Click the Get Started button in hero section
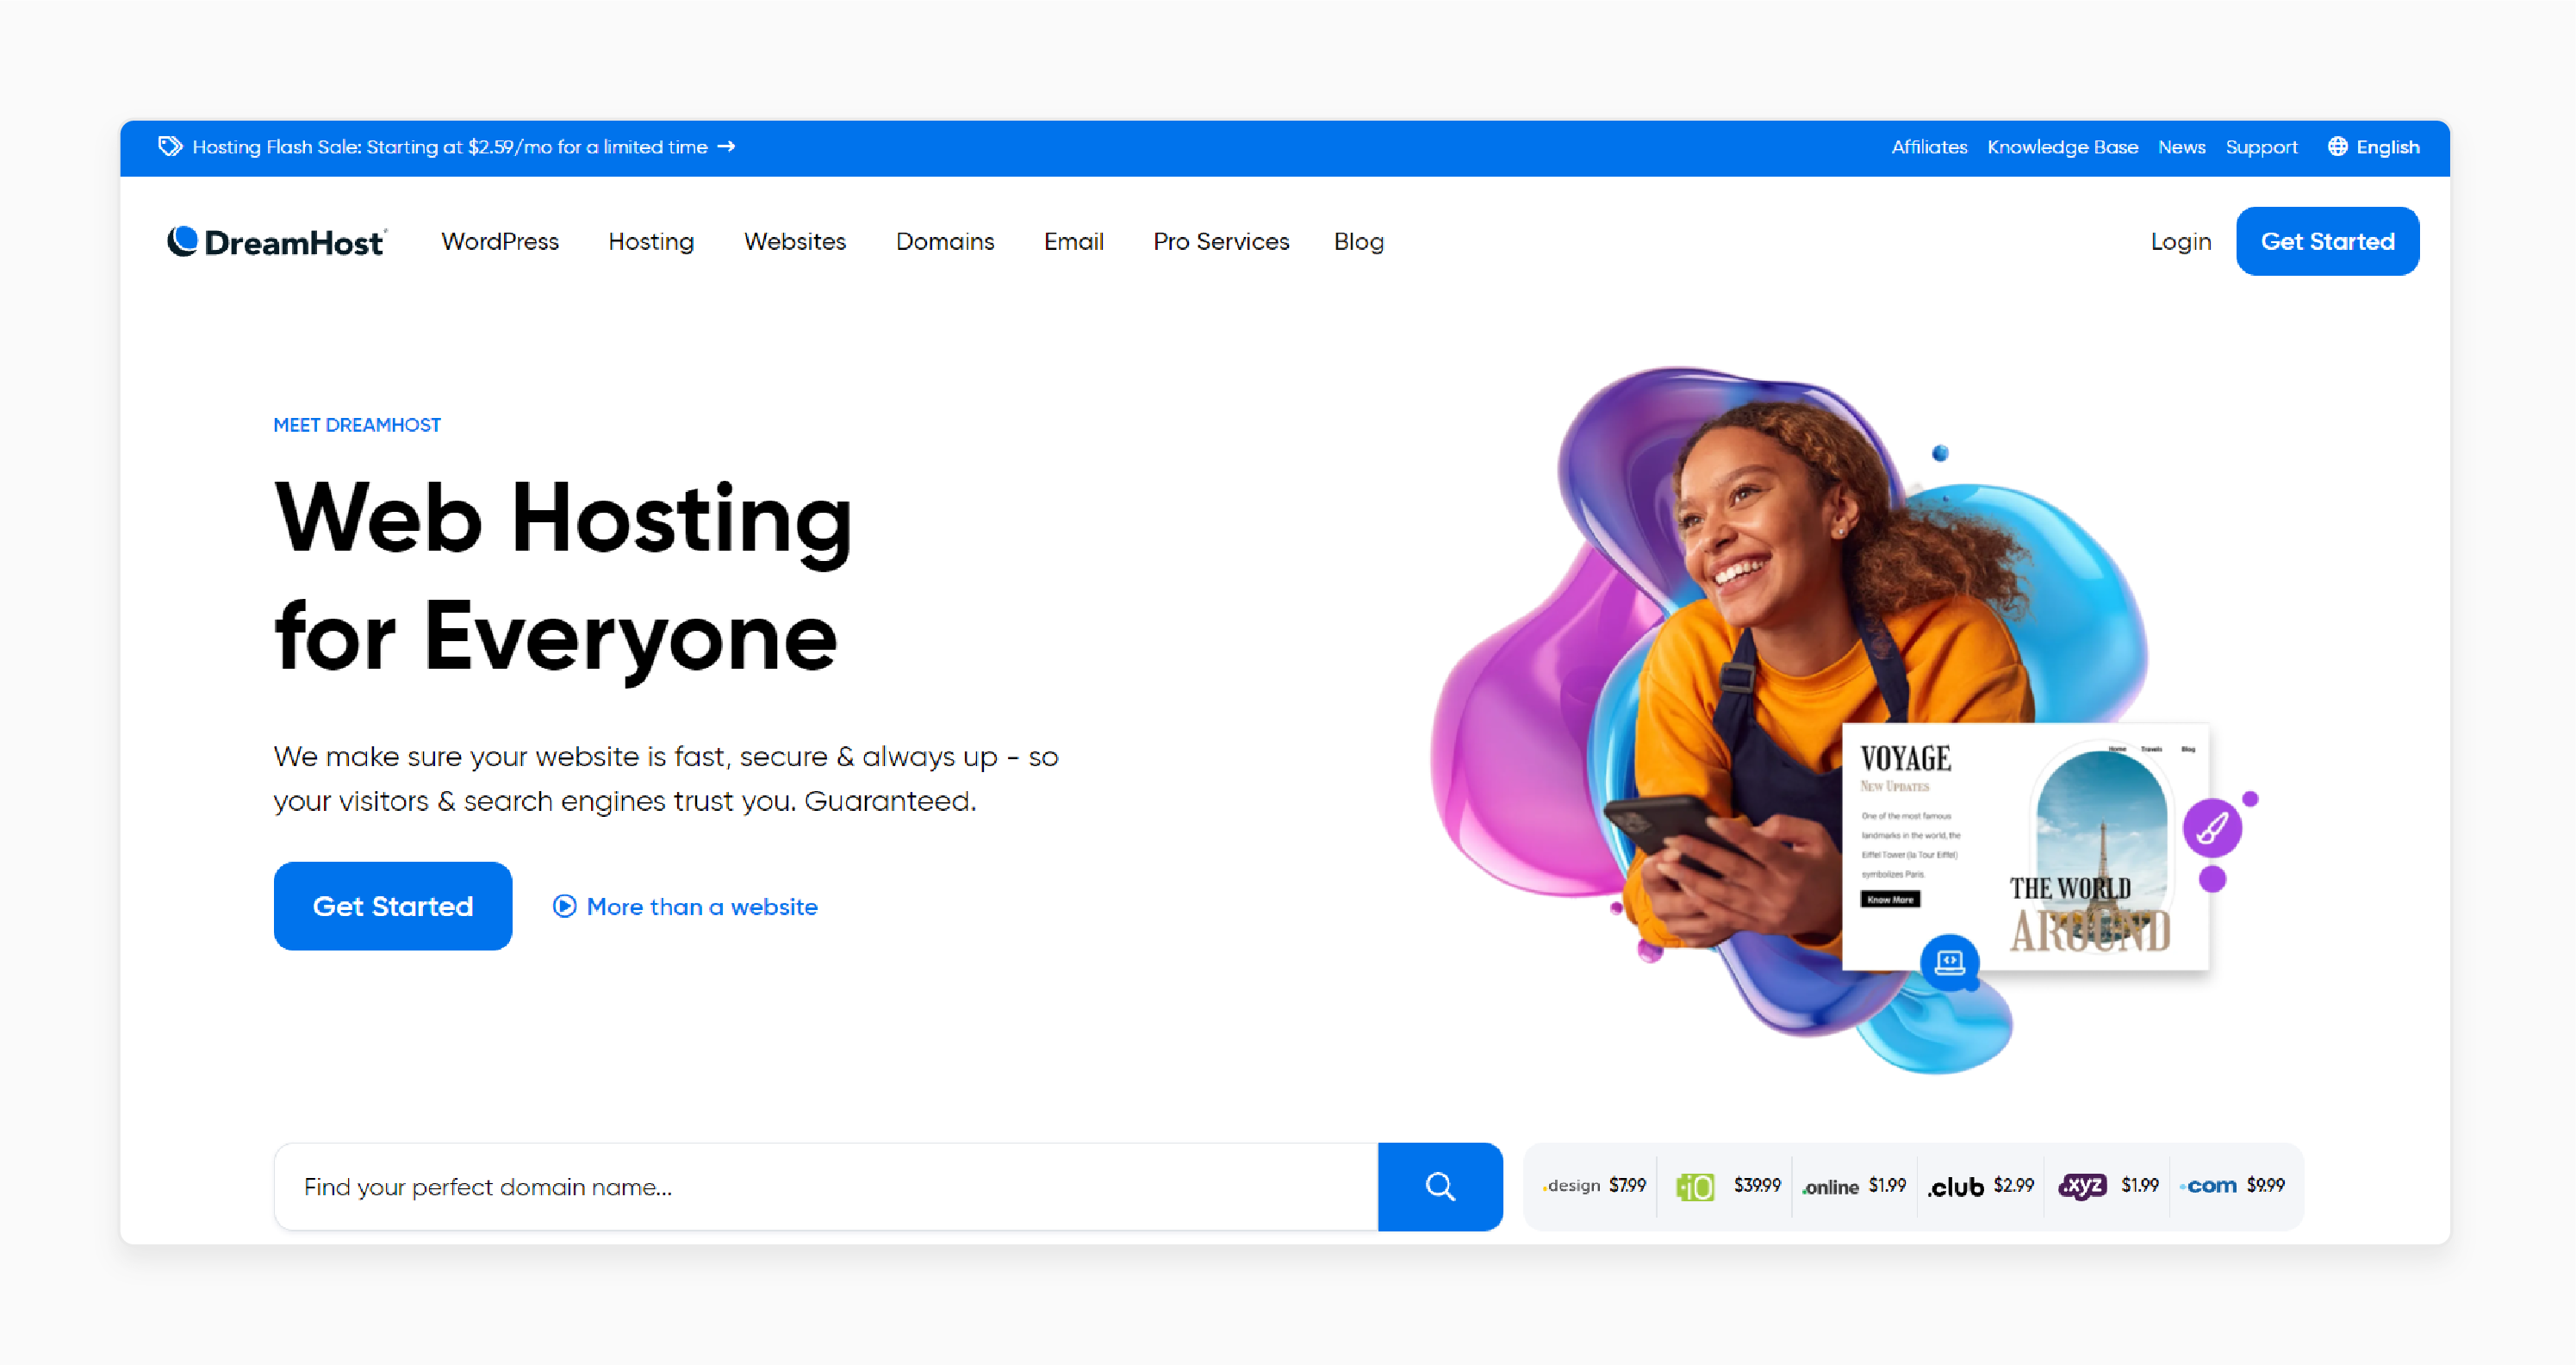 (x=392, y=905)
